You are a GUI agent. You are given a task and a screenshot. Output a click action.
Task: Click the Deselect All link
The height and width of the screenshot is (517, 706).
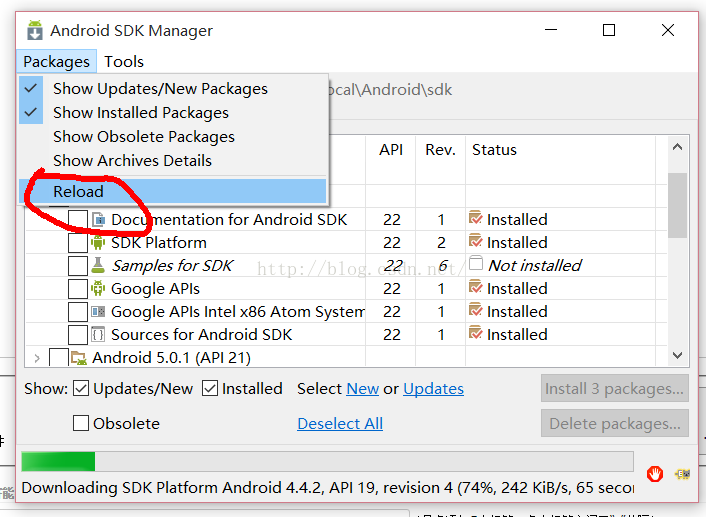(x=340, y=423)
